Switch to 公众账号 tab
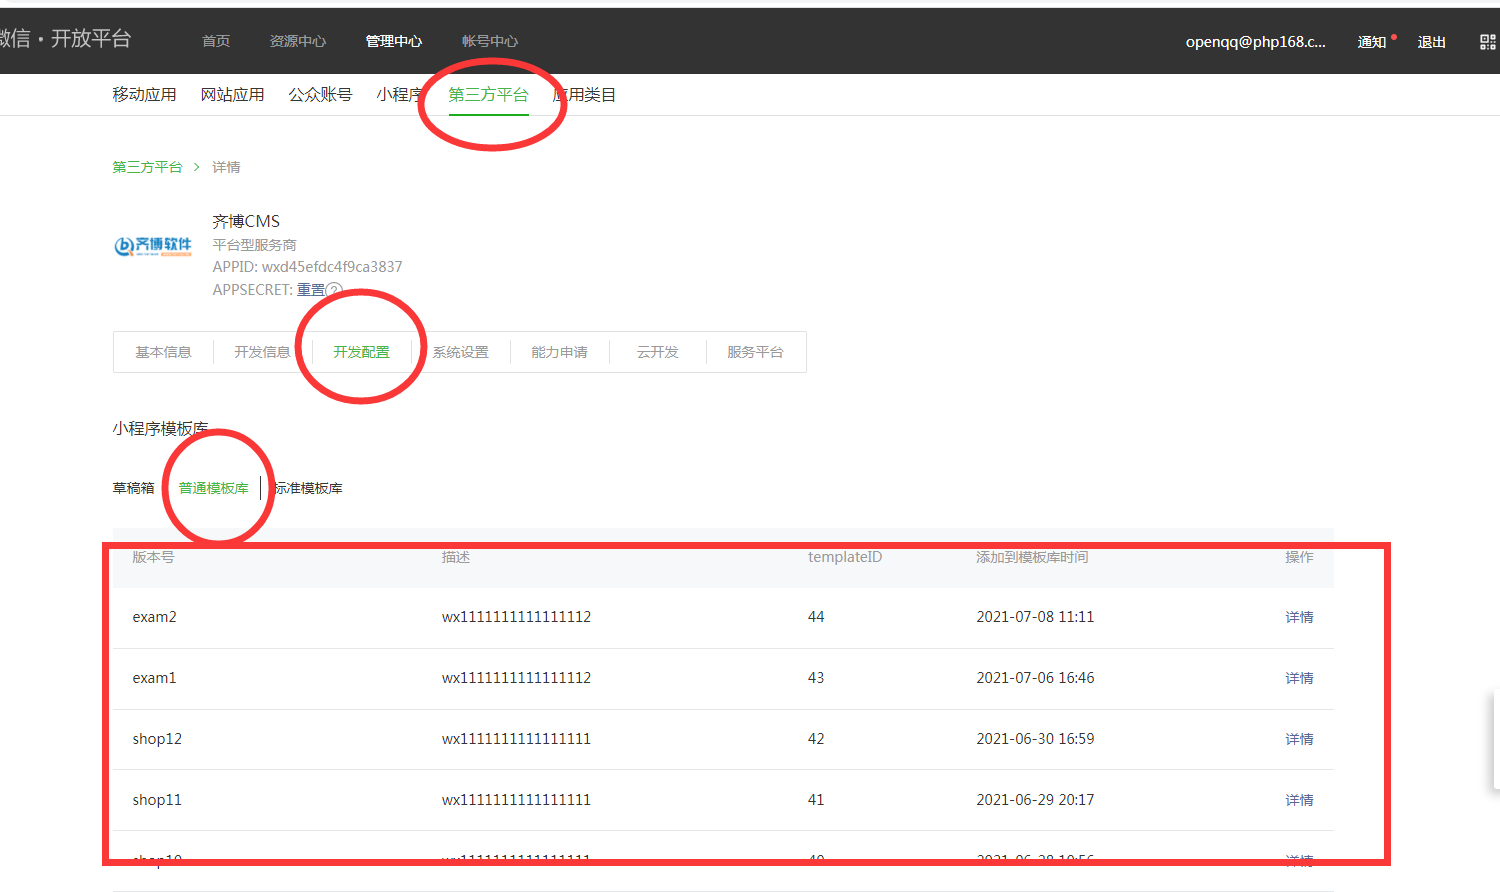 (320, 95)
